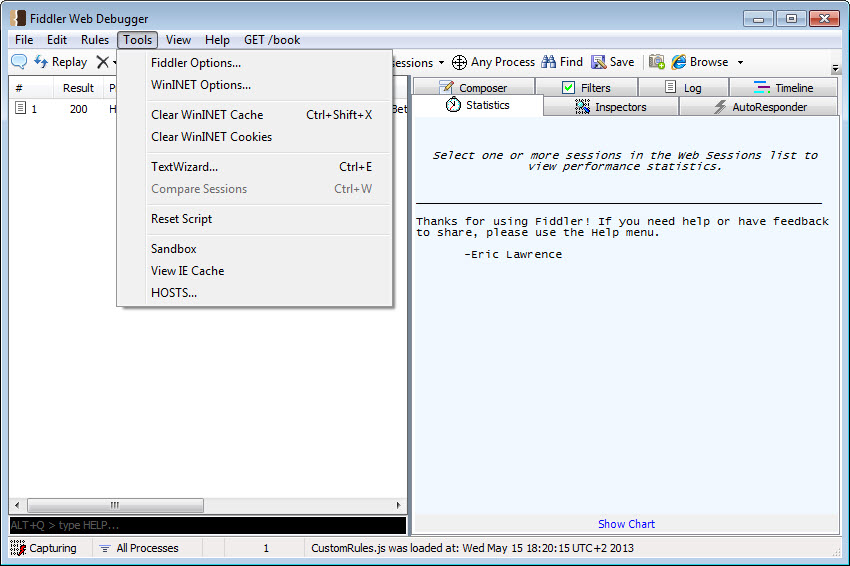Switch to the Timeline tab
The width and height of the screenshot is (850, 566).
click(x=783, y=87)
